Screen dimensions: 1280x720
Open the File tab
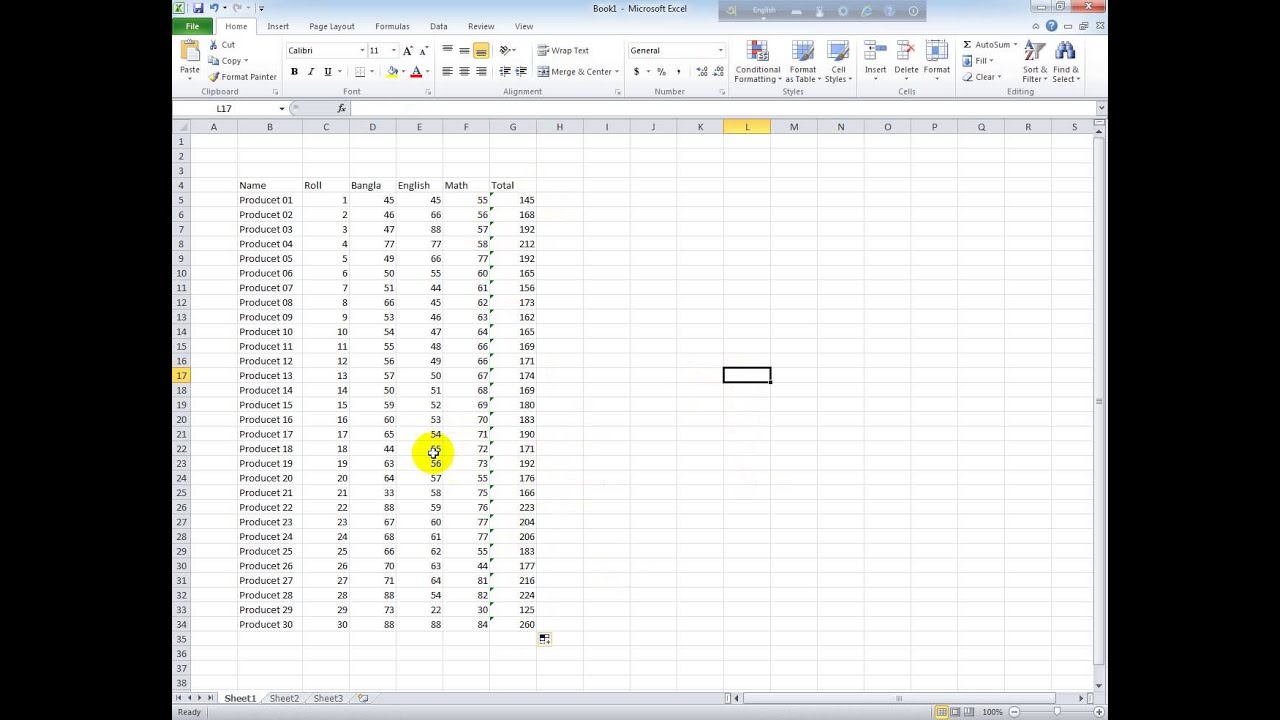[x=192, y=26]
